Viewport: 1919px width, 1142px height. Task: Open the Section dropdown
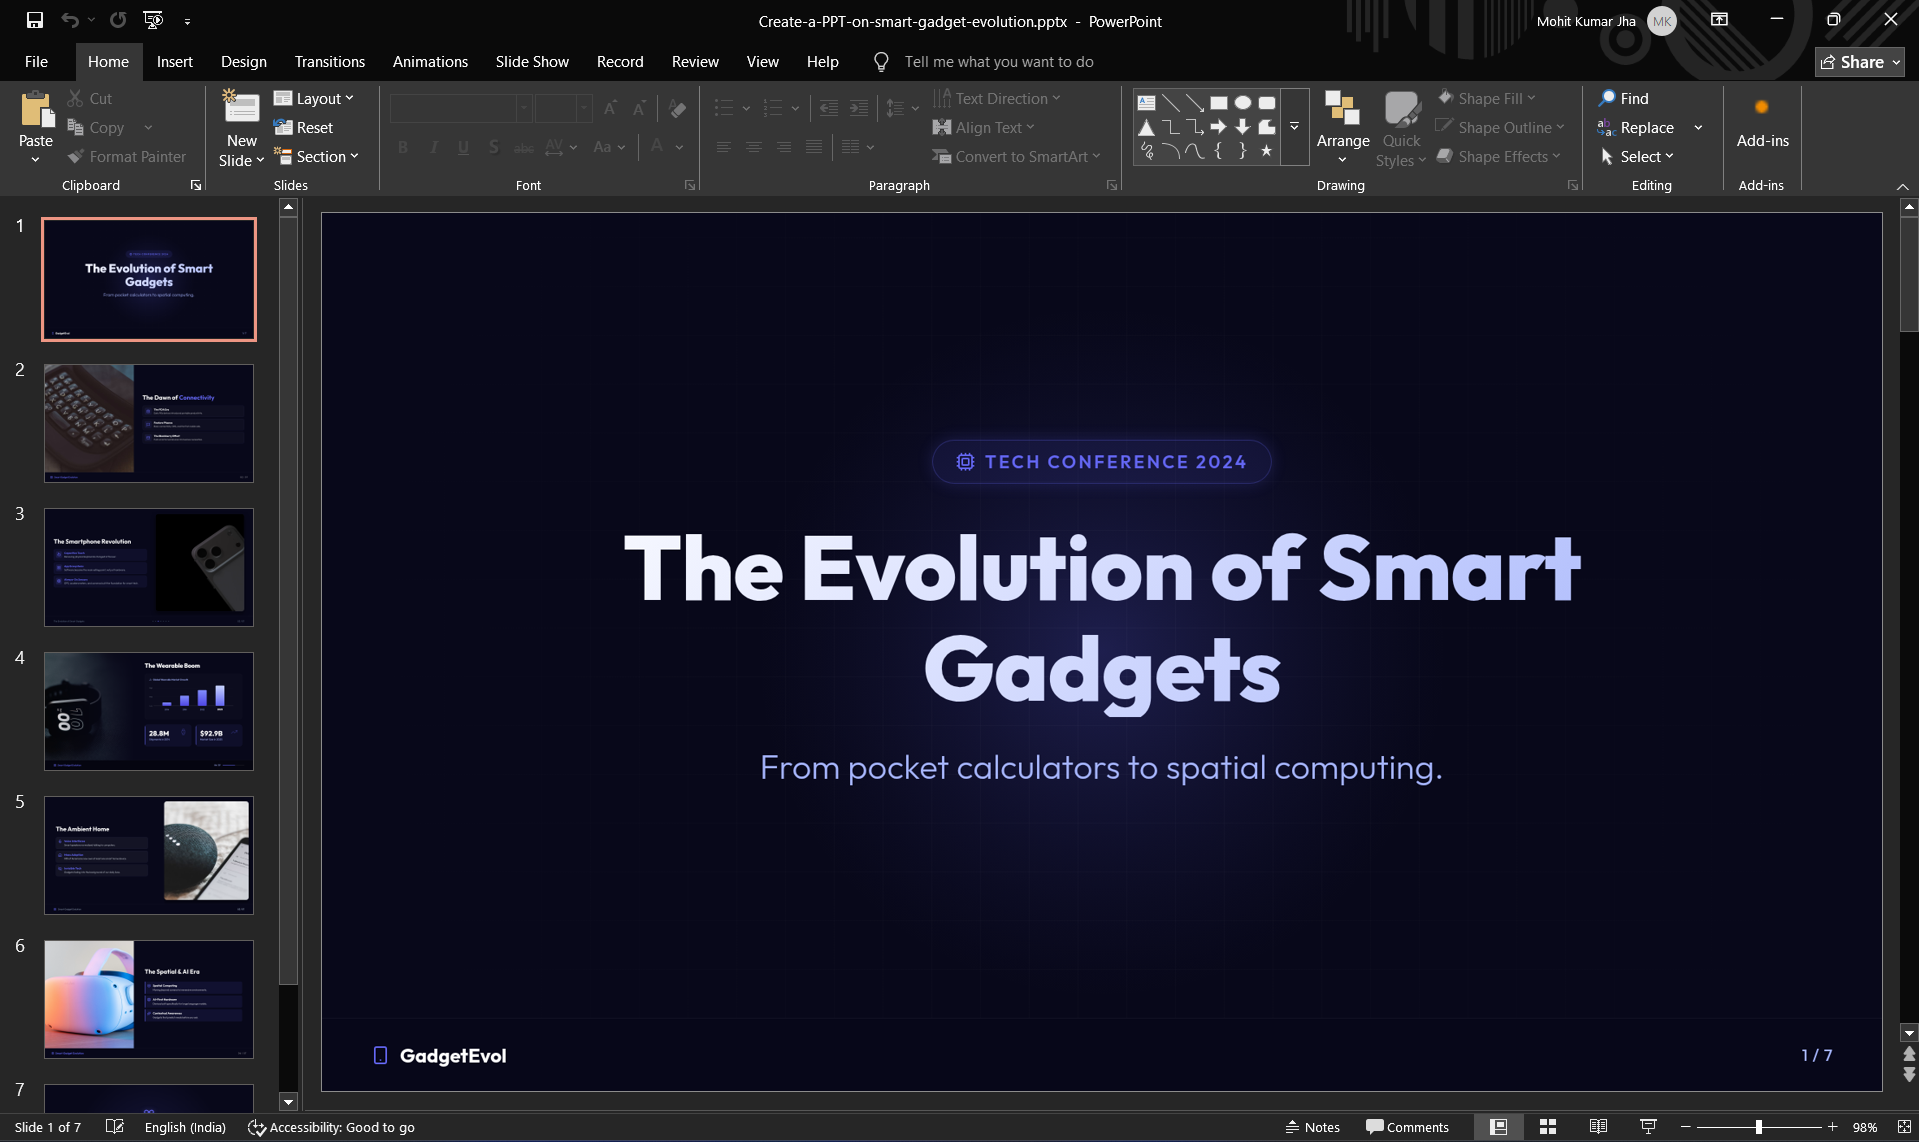coord(316,157)
